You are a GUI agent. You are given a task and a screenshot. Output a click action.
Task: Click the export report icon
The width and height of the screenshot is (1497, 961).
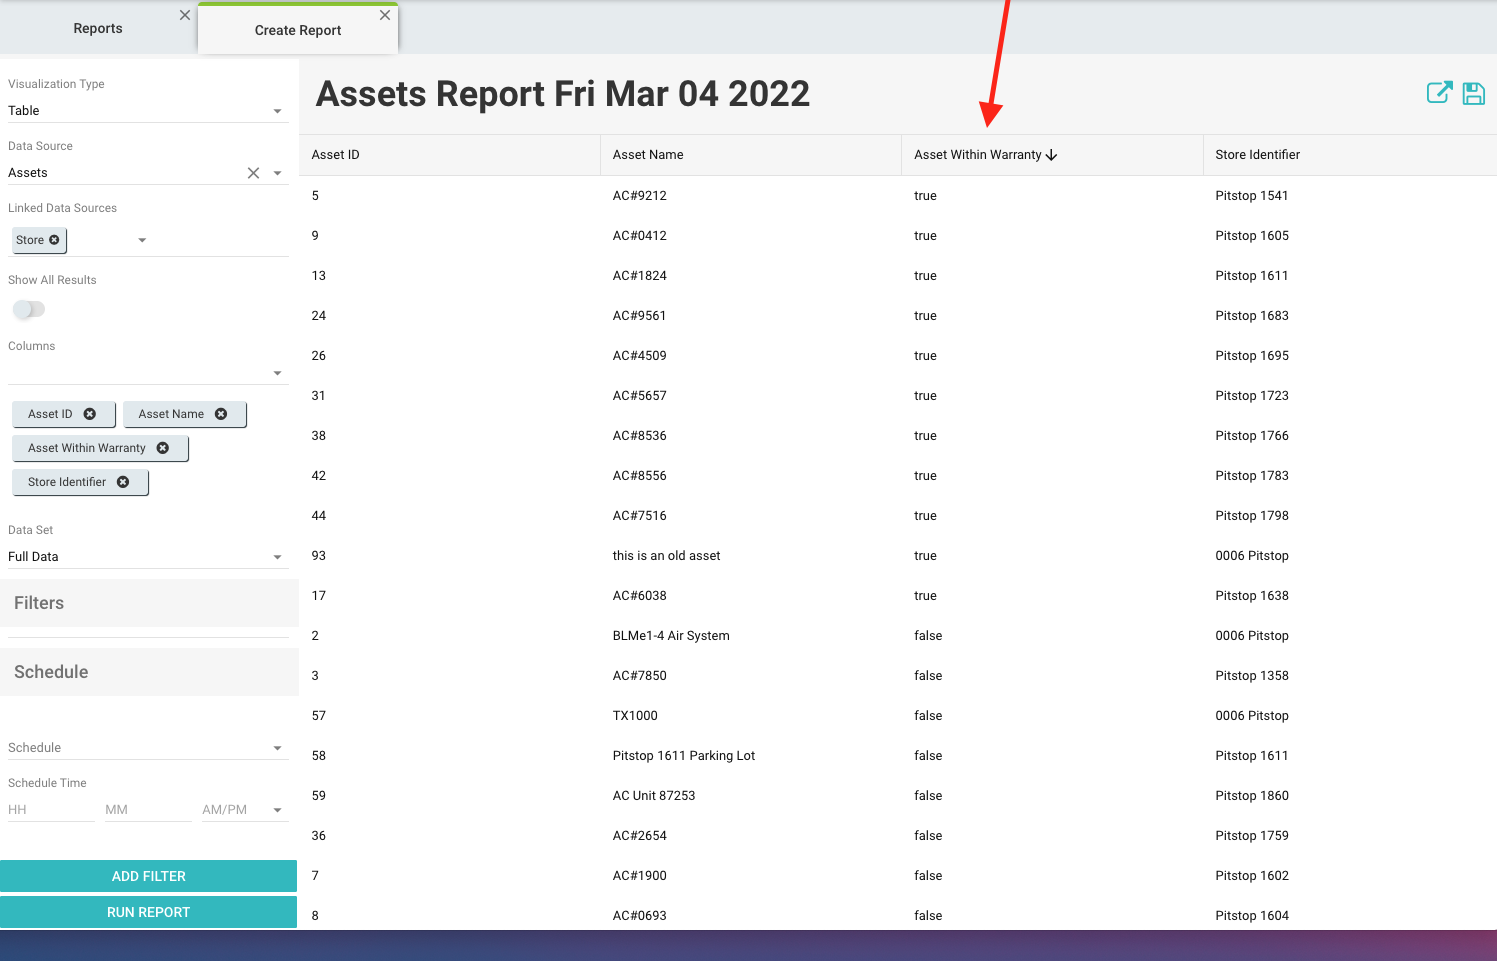[1439, 93]
